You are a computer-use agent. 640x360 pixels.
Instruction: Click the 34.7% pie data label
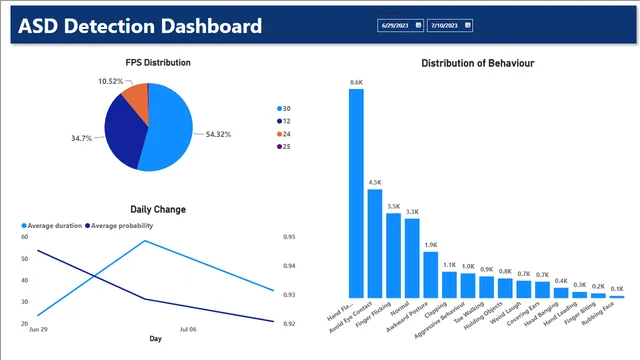pos(82,138)
